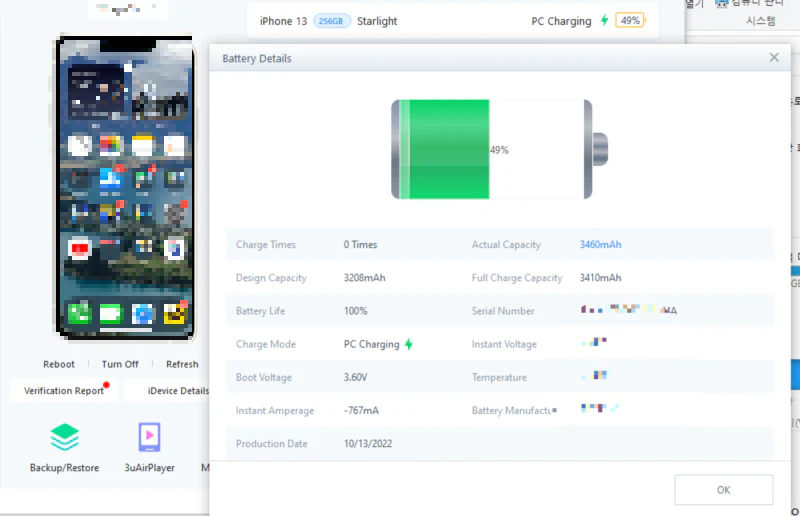
Task: Launch 3uAirPlayer icon
Action: point(149,437)
